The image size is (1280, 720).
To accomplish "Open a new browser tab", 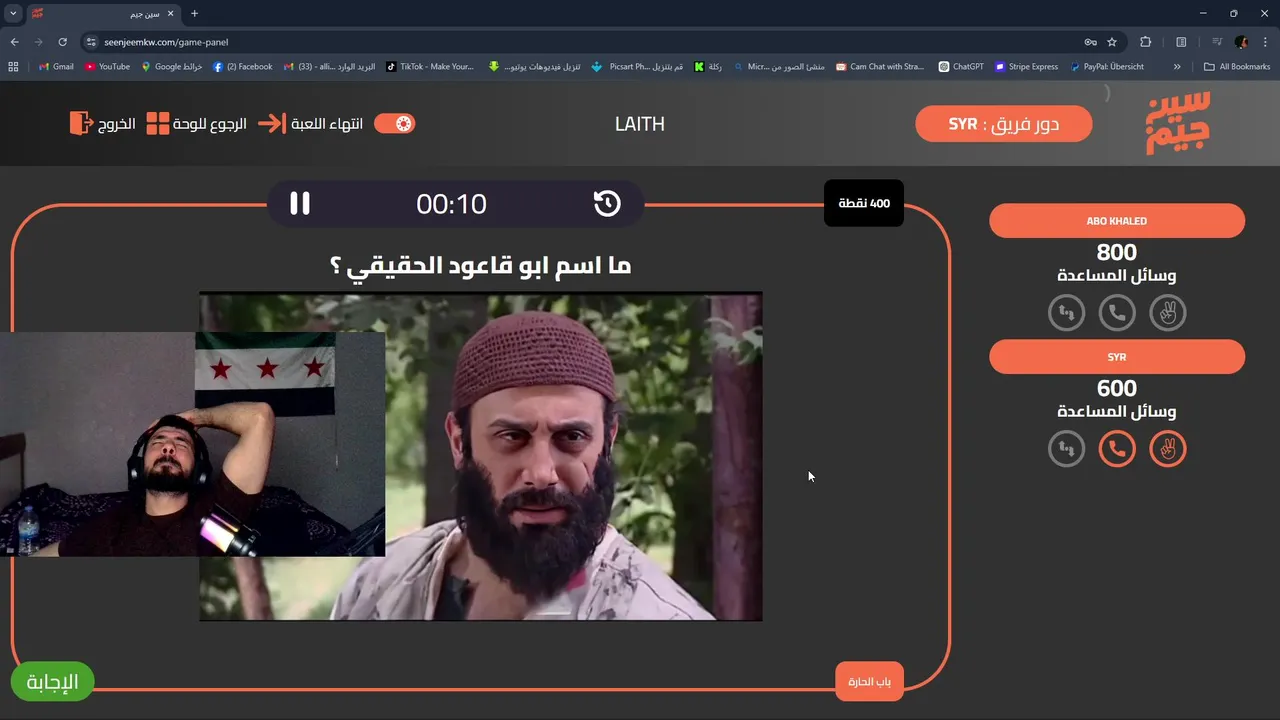I will coord(194,14).
